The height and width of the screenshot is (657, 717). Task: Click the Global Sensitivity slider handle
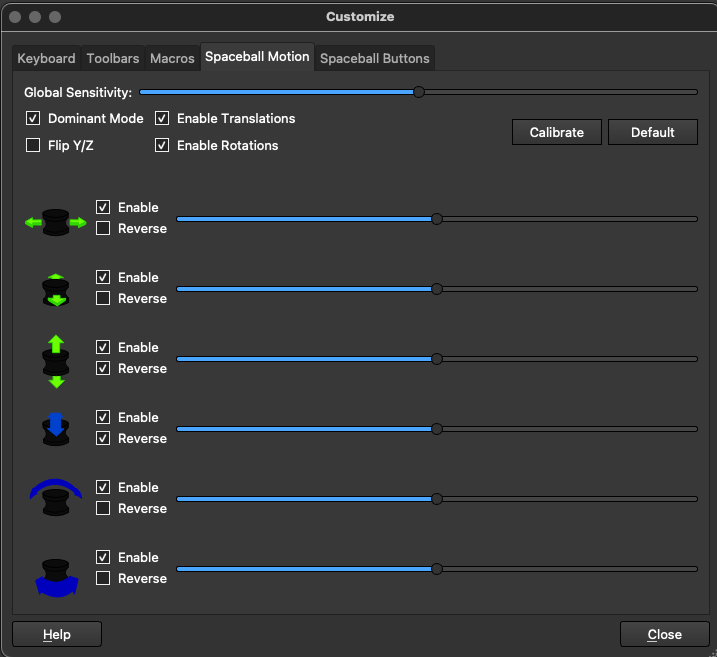418,92
